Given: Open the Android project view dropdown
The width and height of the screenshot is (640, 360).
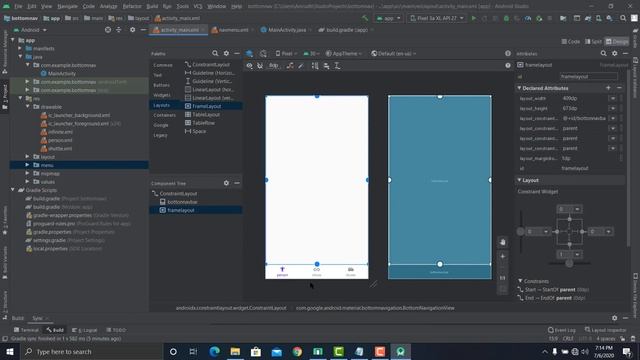Looking at the screenshot, I should [30, 30].
